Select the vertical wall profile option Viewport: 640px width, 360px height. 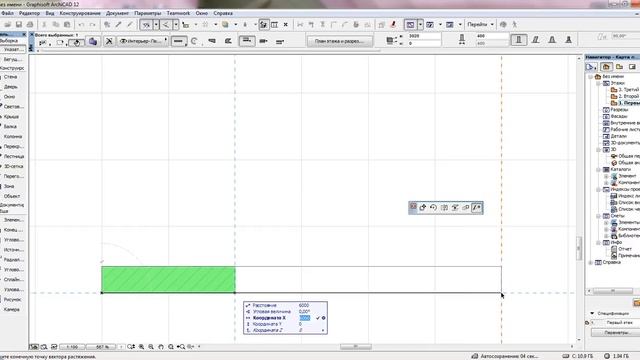519,40
